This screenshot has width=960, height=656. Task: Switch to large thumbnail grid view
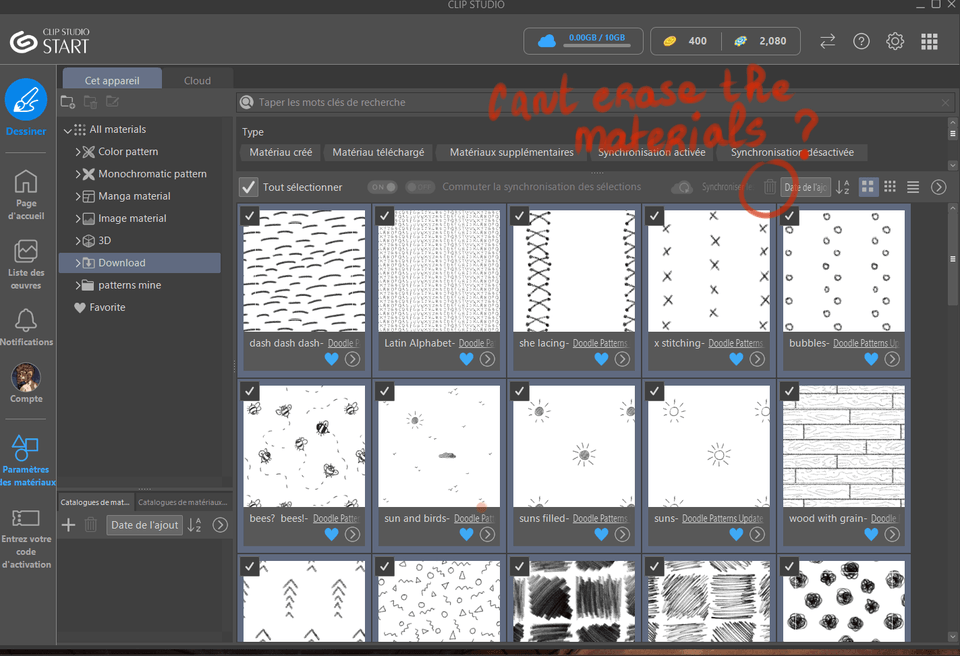868,187
